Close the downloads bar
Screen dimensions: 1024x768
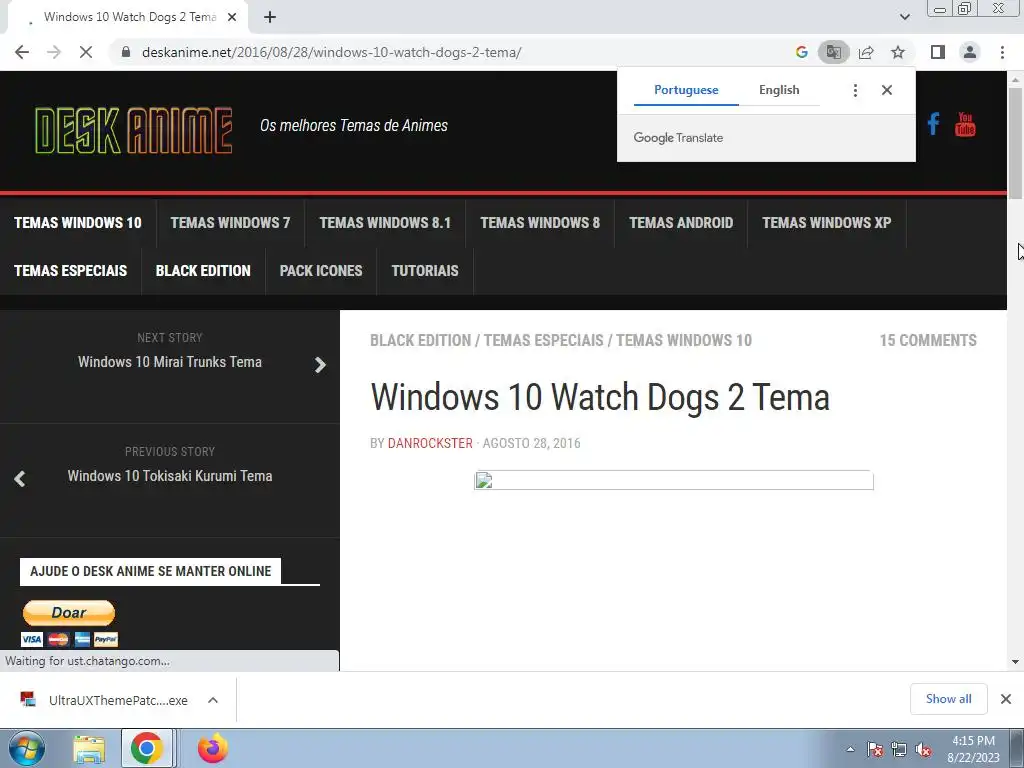(x=1006, y=699)
